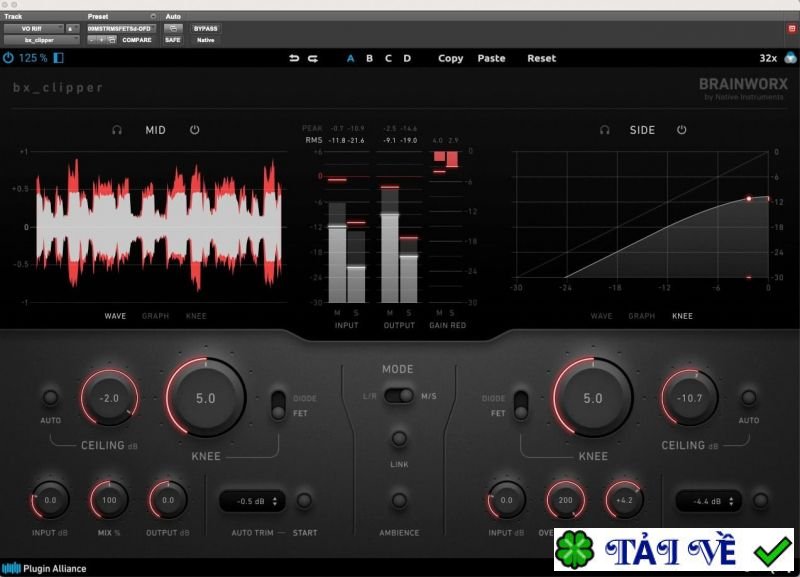Open the 32x oversampling menu
Viewport: 800px width, 577px height.
[768, 58]
